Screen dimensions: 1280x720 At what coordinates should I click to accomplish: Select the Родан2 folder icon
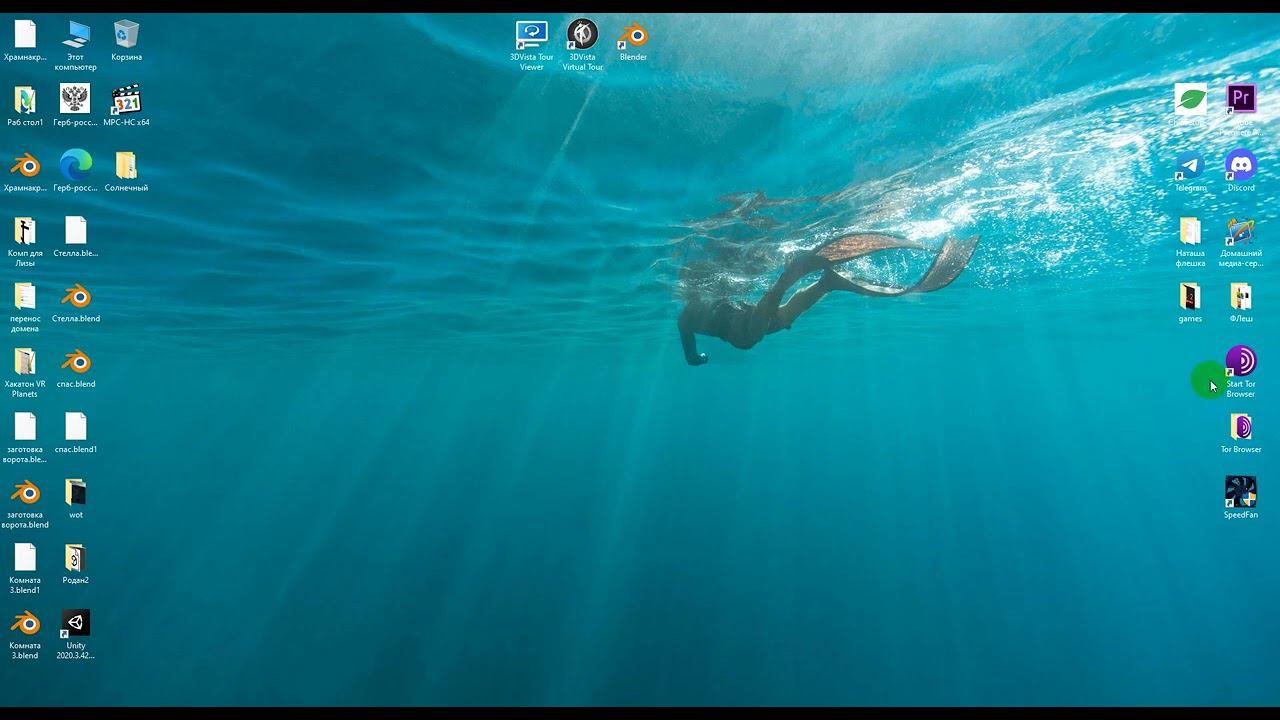(x=76, y=557)
